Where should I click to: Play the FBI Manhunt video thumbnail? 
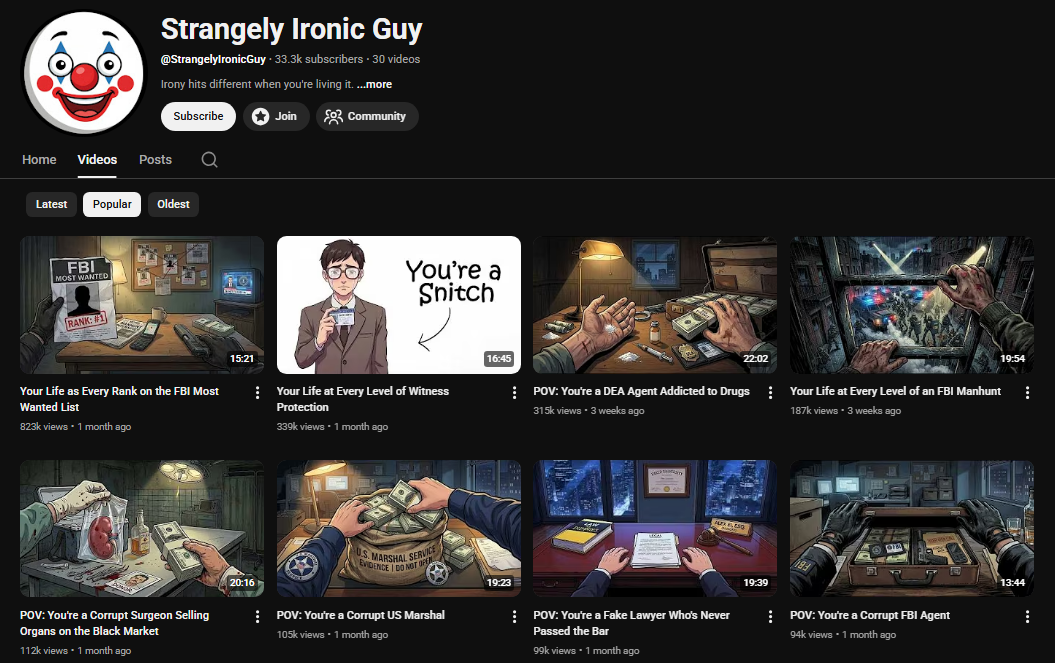click(x=911, y=304)
